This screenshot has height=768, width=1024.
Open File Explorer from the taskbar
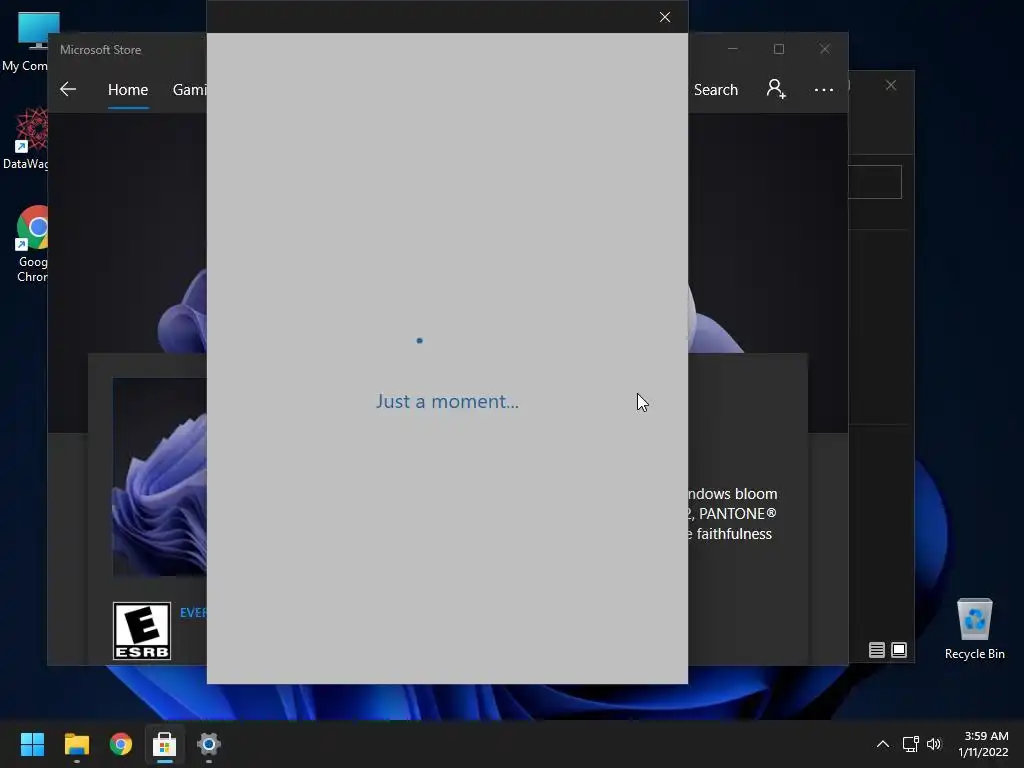pyautogui.click(x=76, y=744)
